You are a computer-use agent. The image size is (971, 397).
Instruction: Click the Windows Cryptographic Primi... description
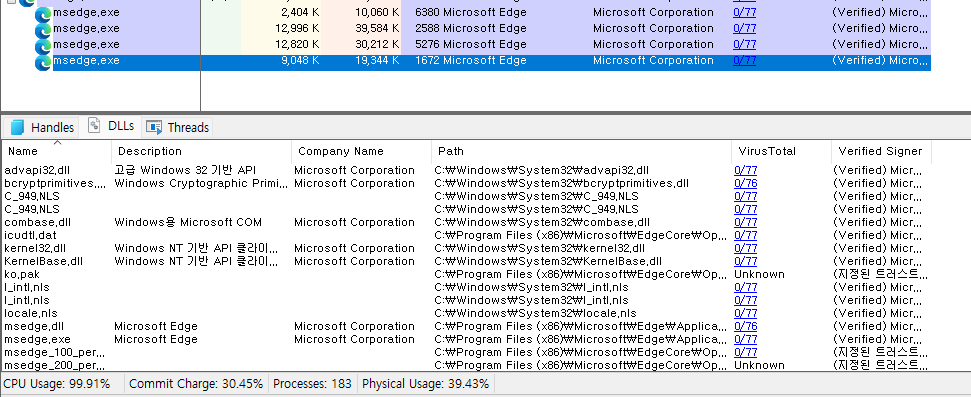click(x=201, y=183)
